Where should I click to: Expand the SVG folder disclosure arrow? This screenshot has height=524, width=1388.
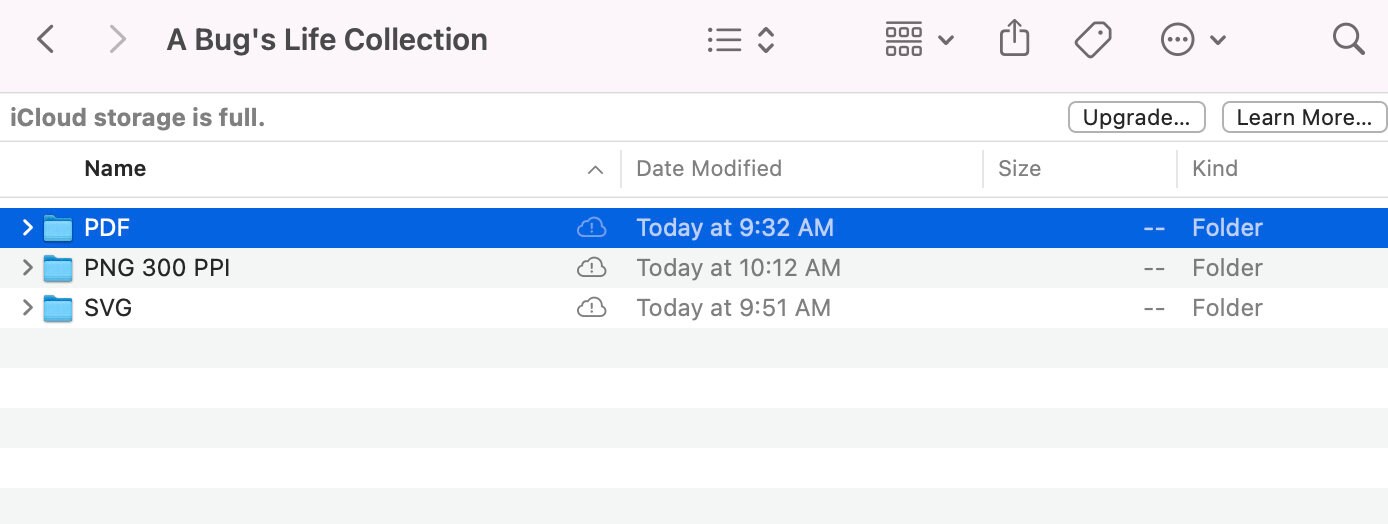tap(27, 308)
